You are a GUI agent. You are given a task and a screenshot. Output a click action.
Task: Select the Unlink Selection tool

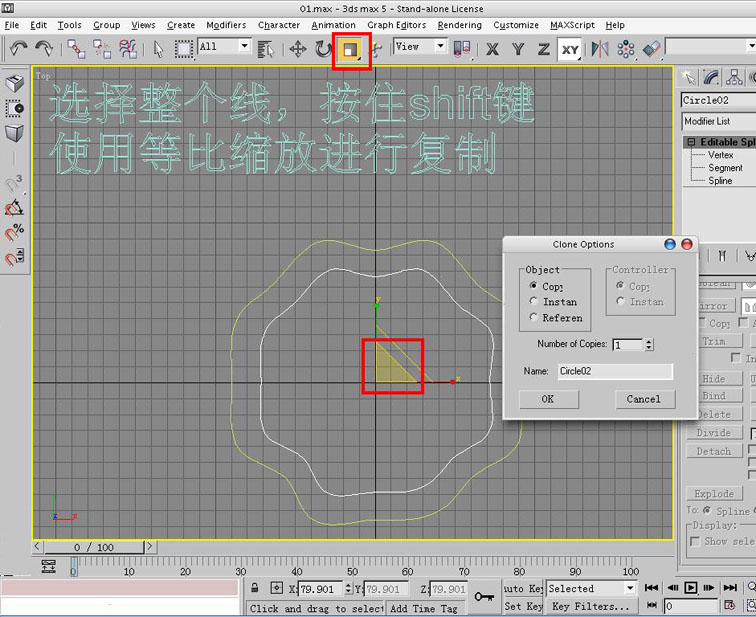[102, 49]
